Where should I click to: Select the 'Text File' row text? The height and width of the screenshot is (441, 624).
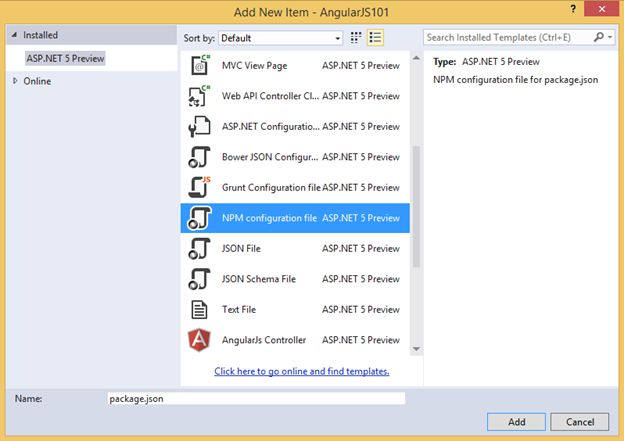point(239,310)
